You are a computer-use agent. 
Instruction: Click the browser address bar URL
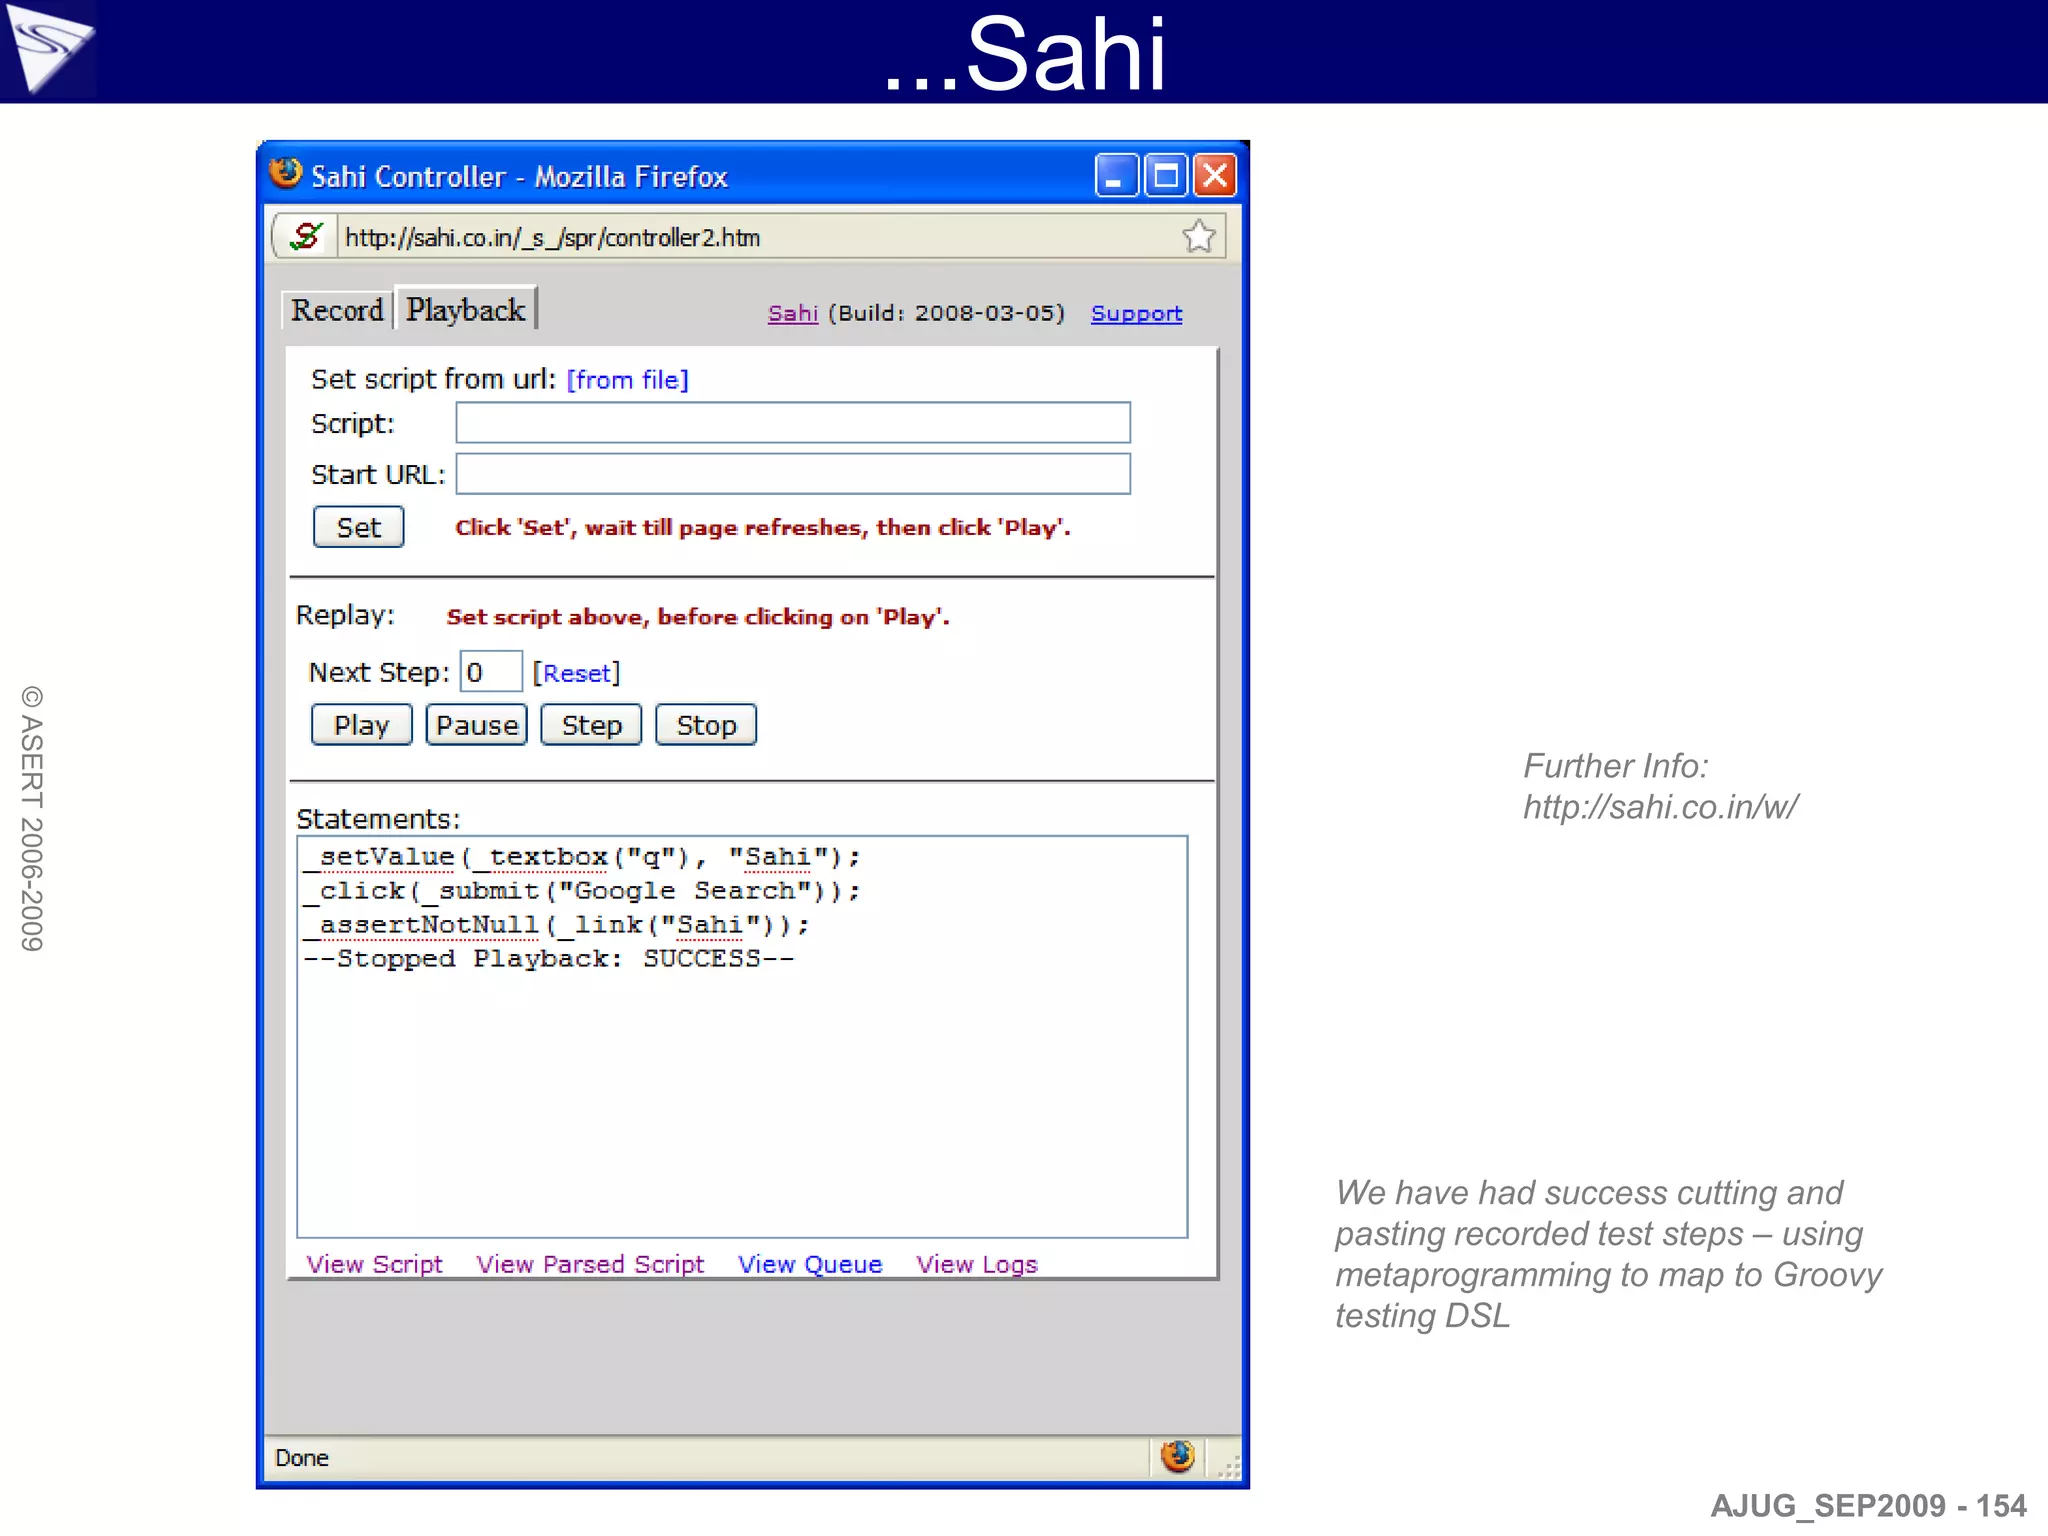click(x=552, y=237)
